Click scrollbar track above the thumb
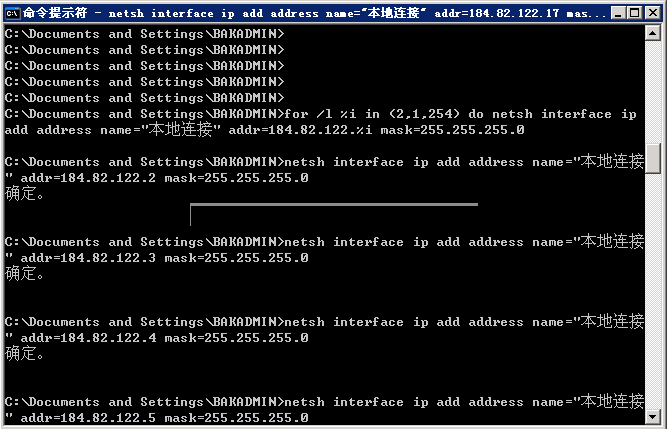The width and height of the screenshot is (667, 429). [653, 91]
